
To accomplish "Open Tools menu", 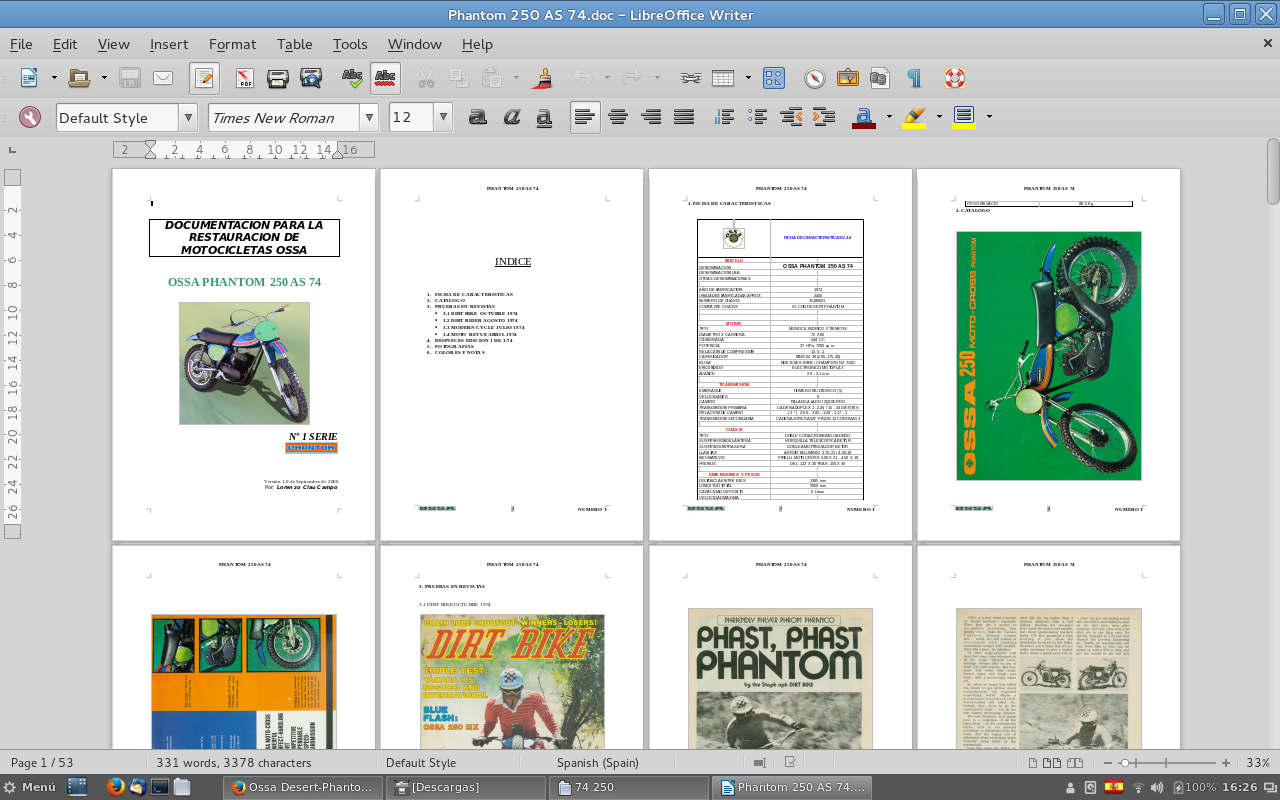I will point(350,44).
